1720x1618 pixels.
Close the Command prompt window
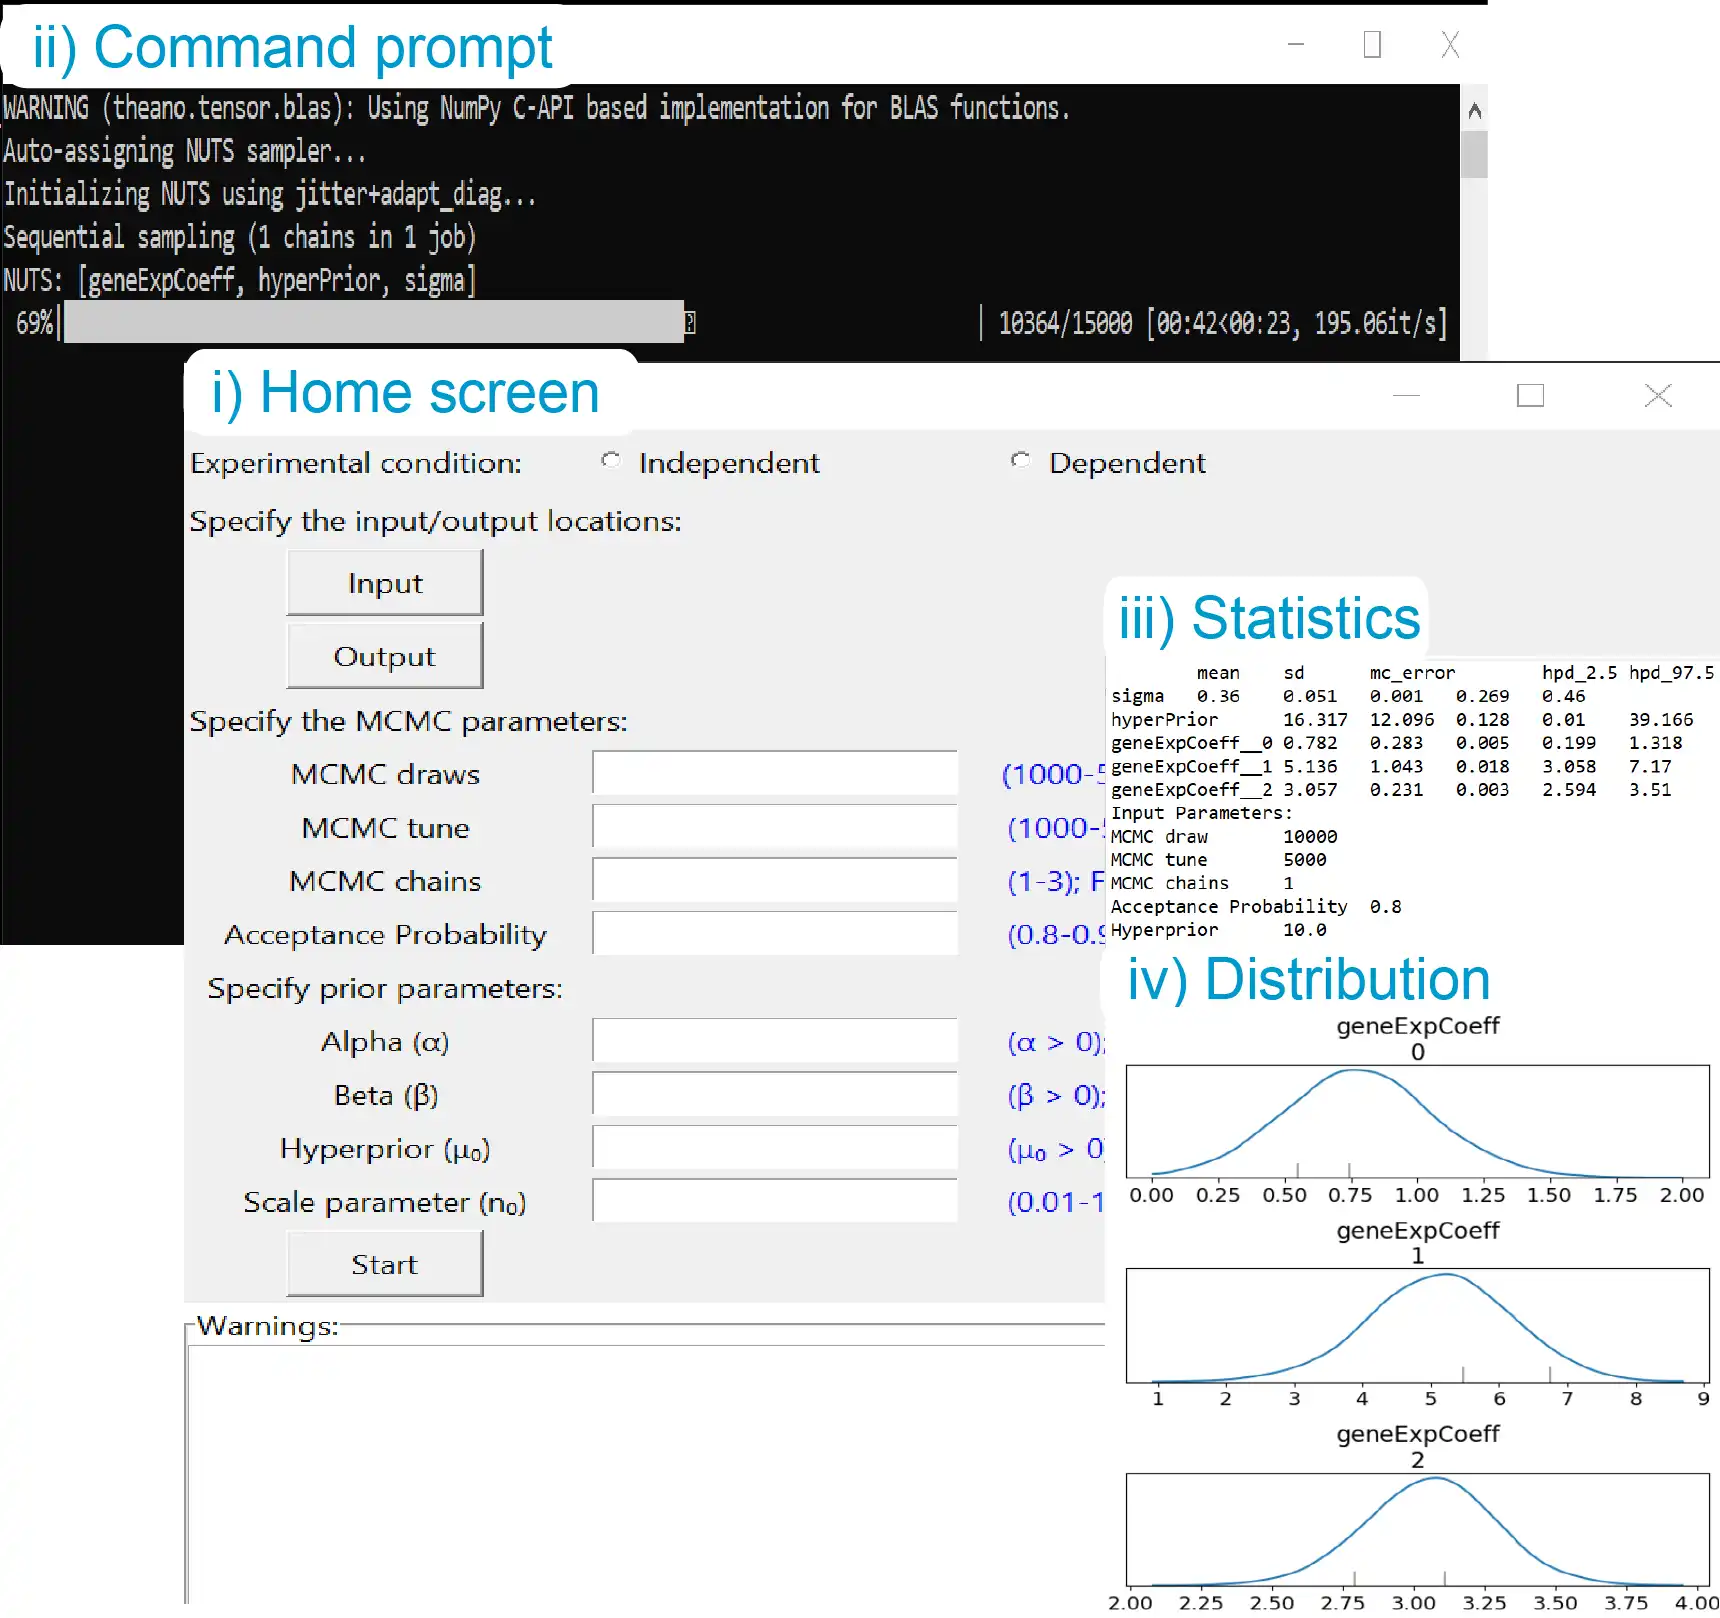click(1450, 44)
